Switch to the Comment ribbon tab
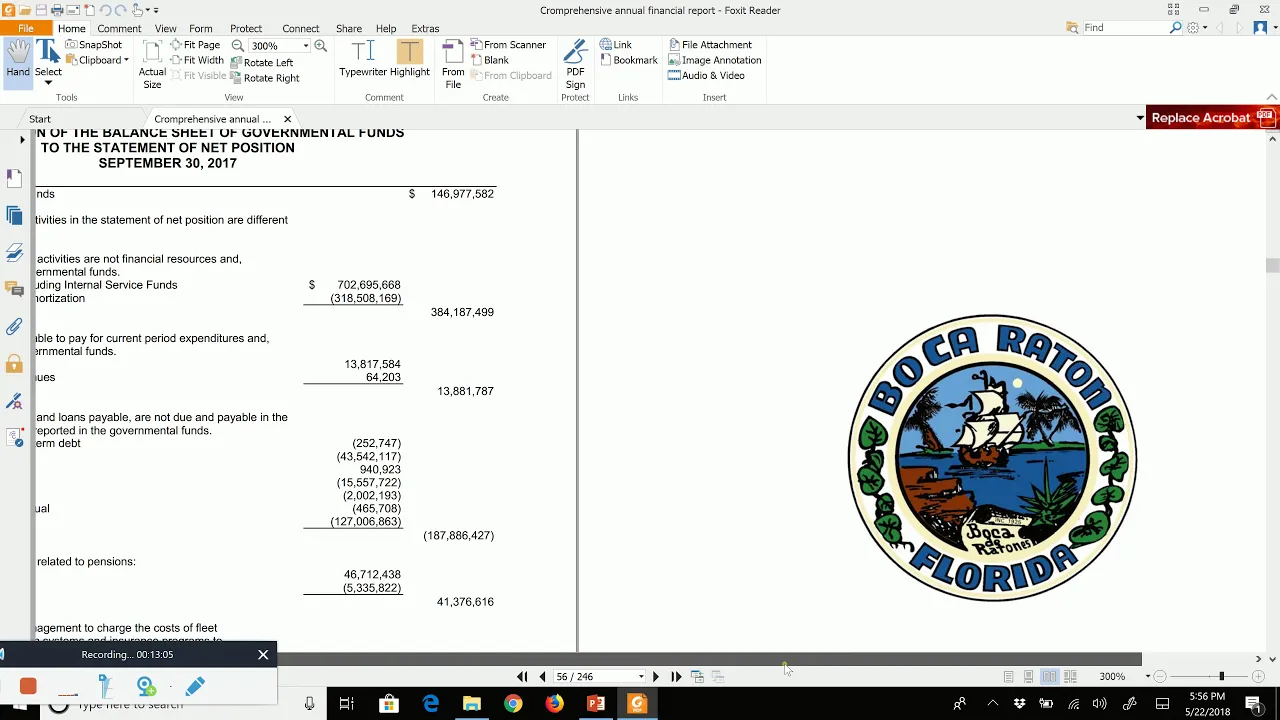Viewport: 1280px width, 720px height. (119, 28)
